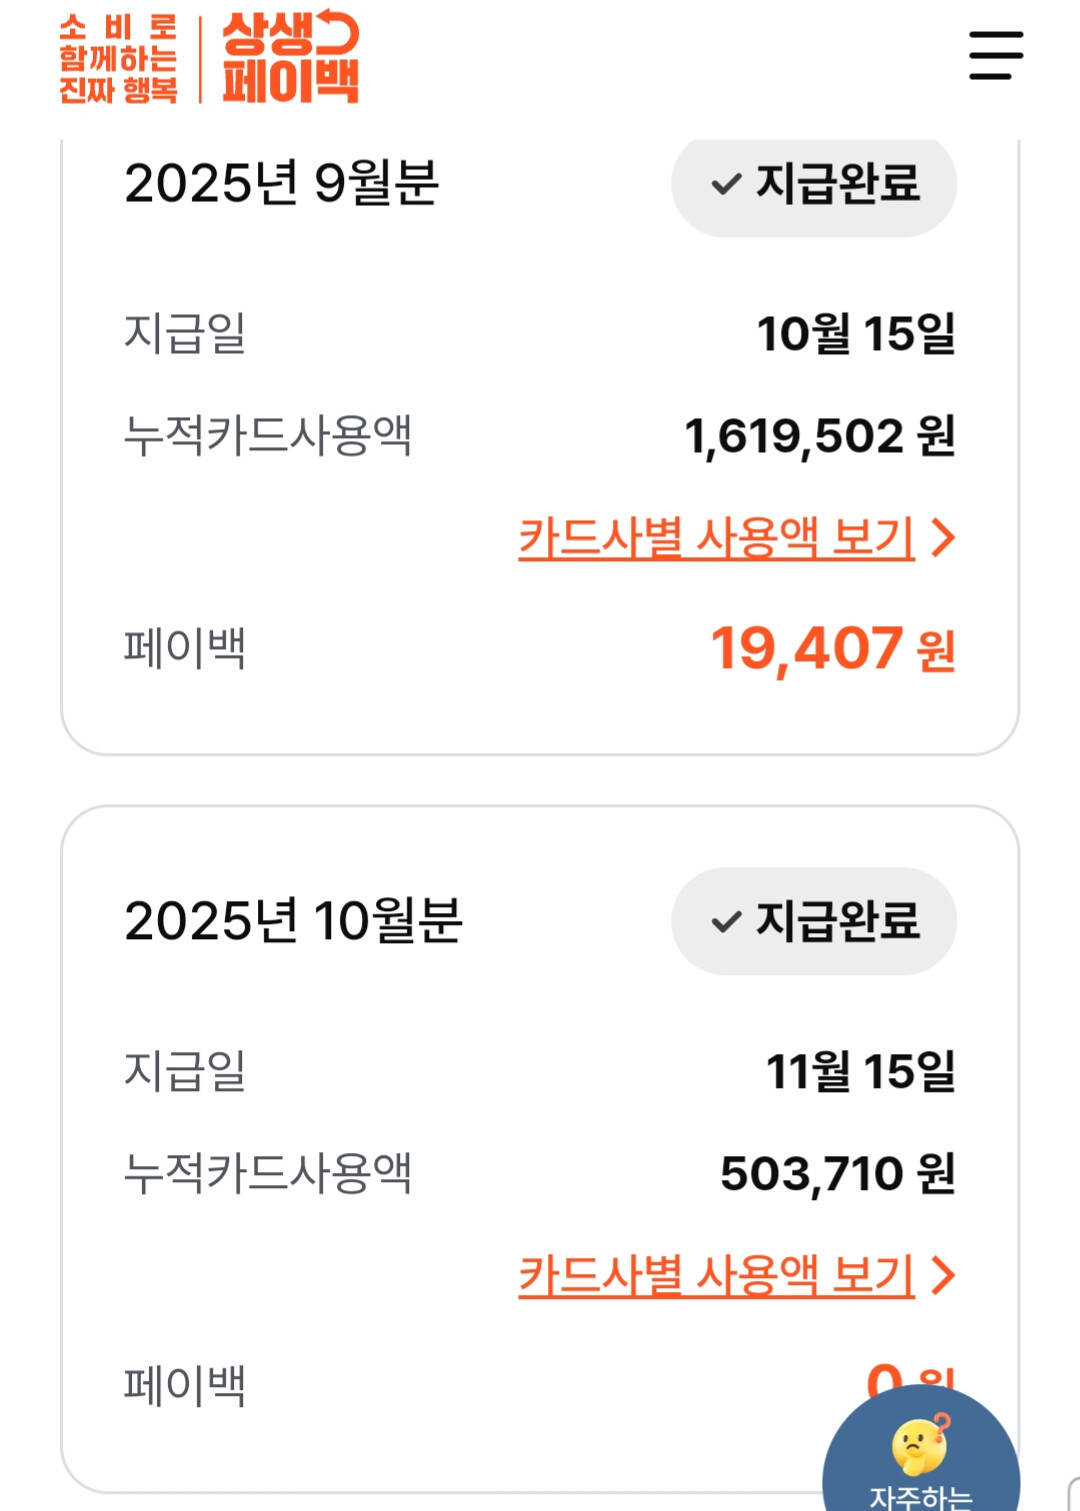This screenshot has width=1080, height=1511.
Task: Tap the 지급완료 badge for 9월분
Action: (814, 184)
